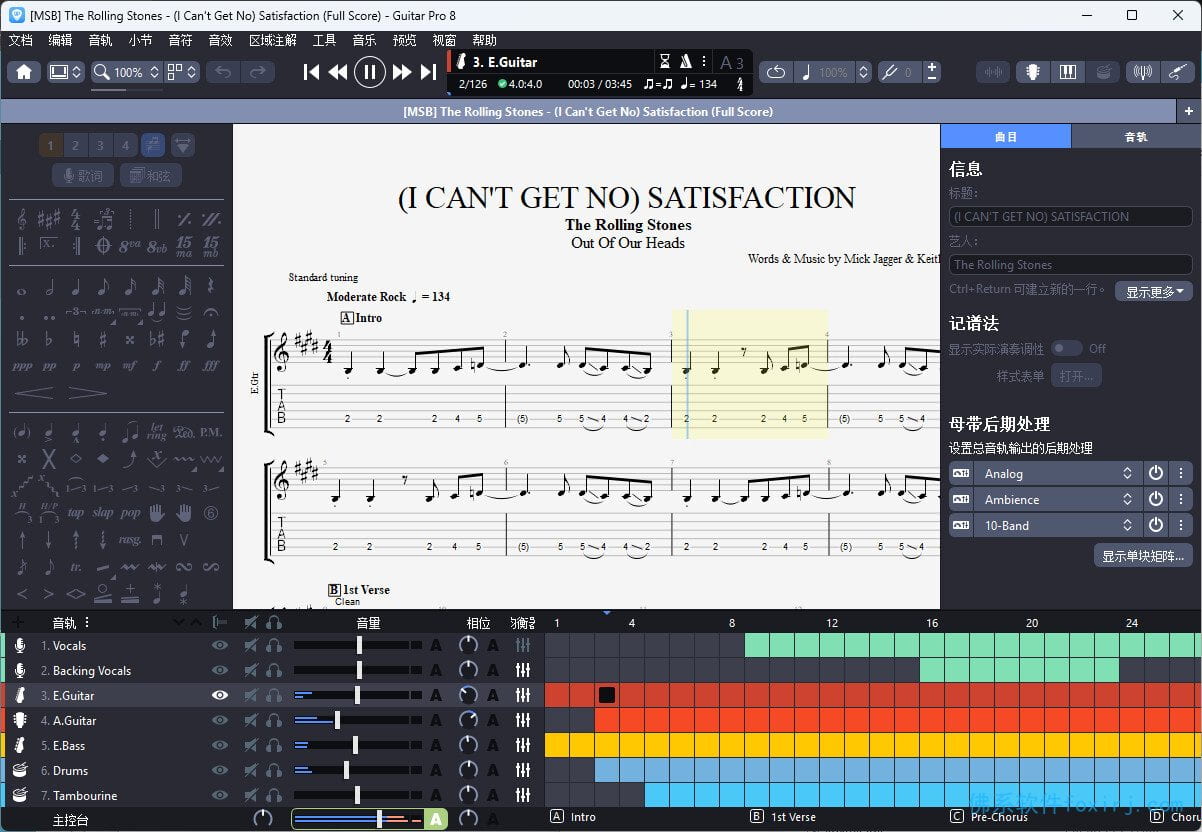Show the Drums track eye icon

coord(220,771)
